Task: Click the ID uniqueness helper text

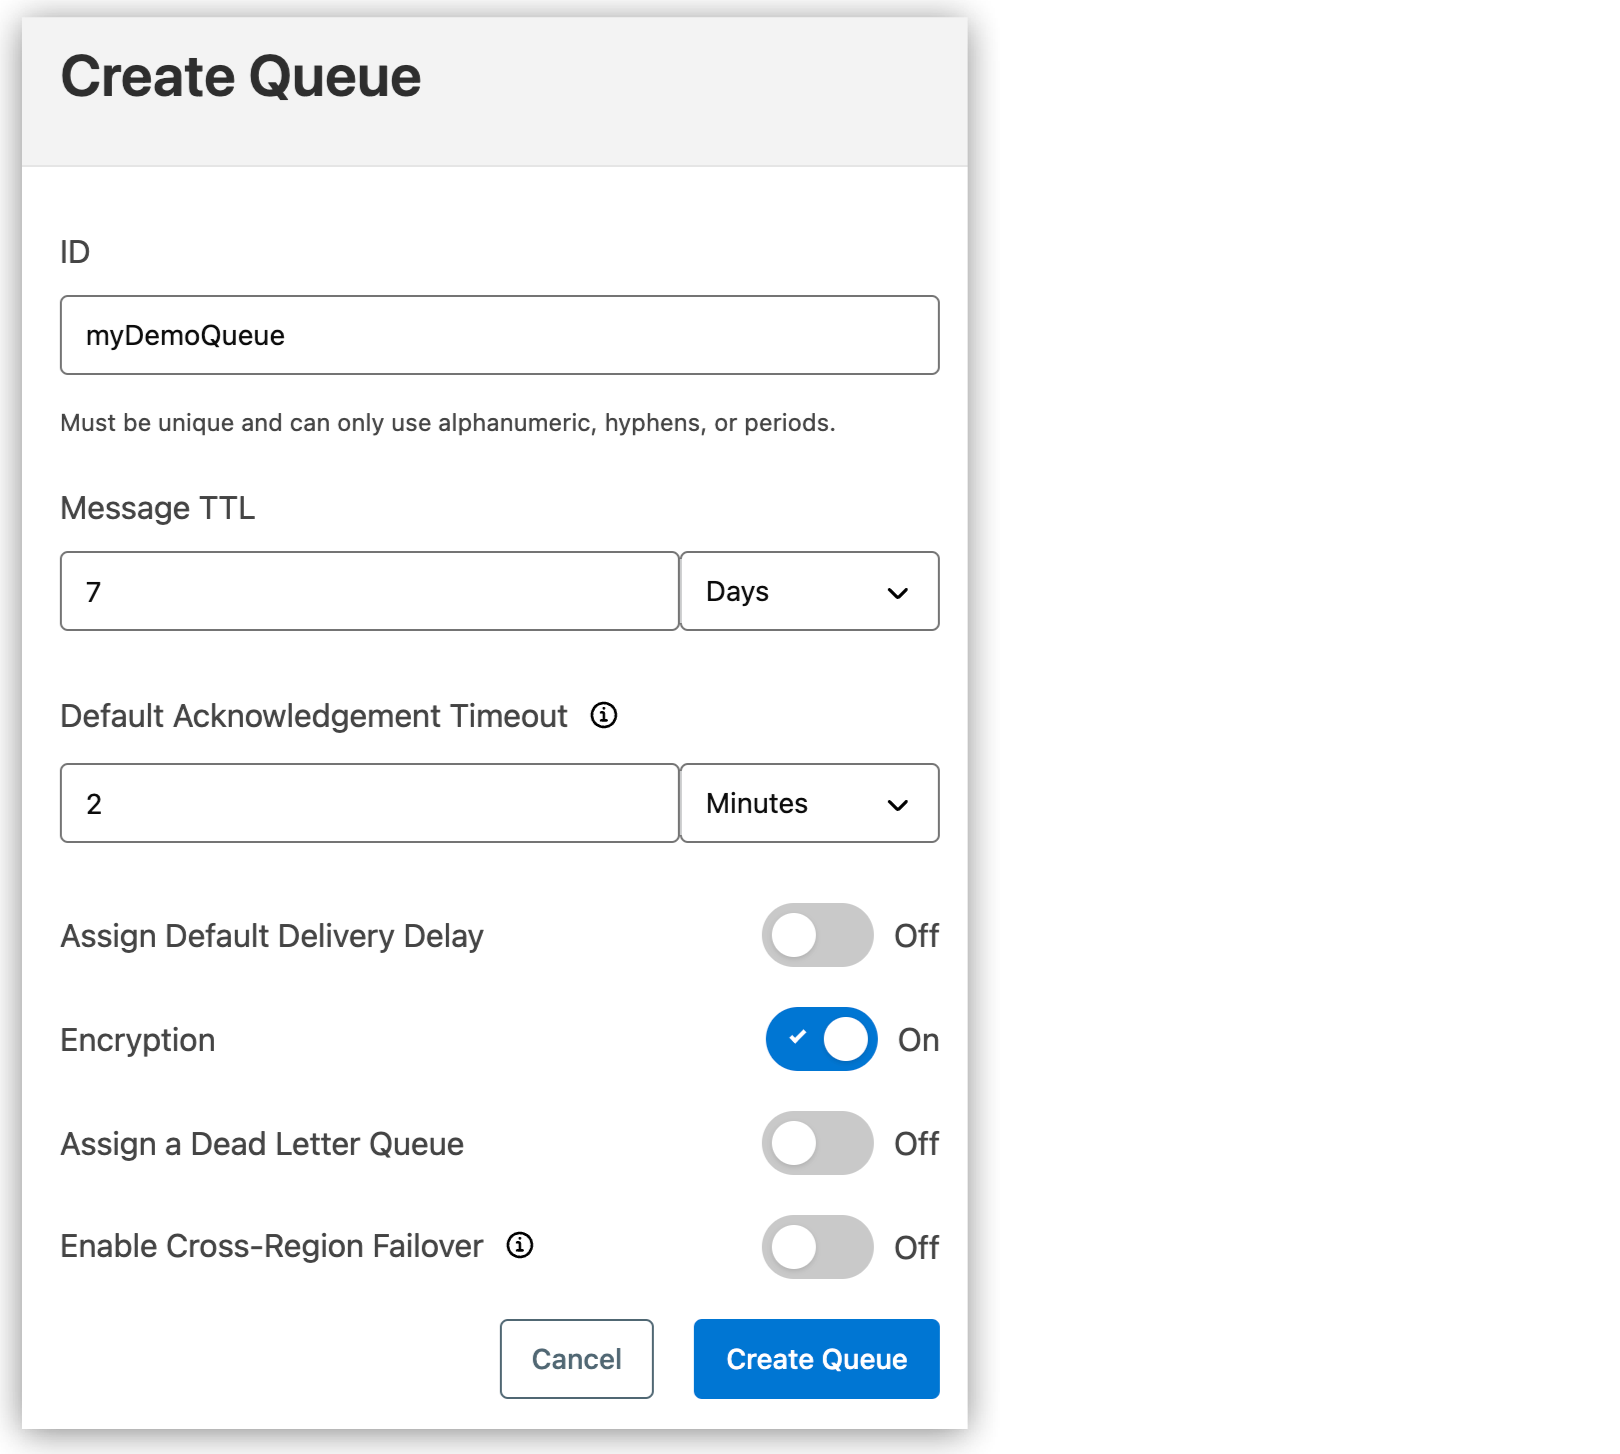Action: [x=447, y=422]
